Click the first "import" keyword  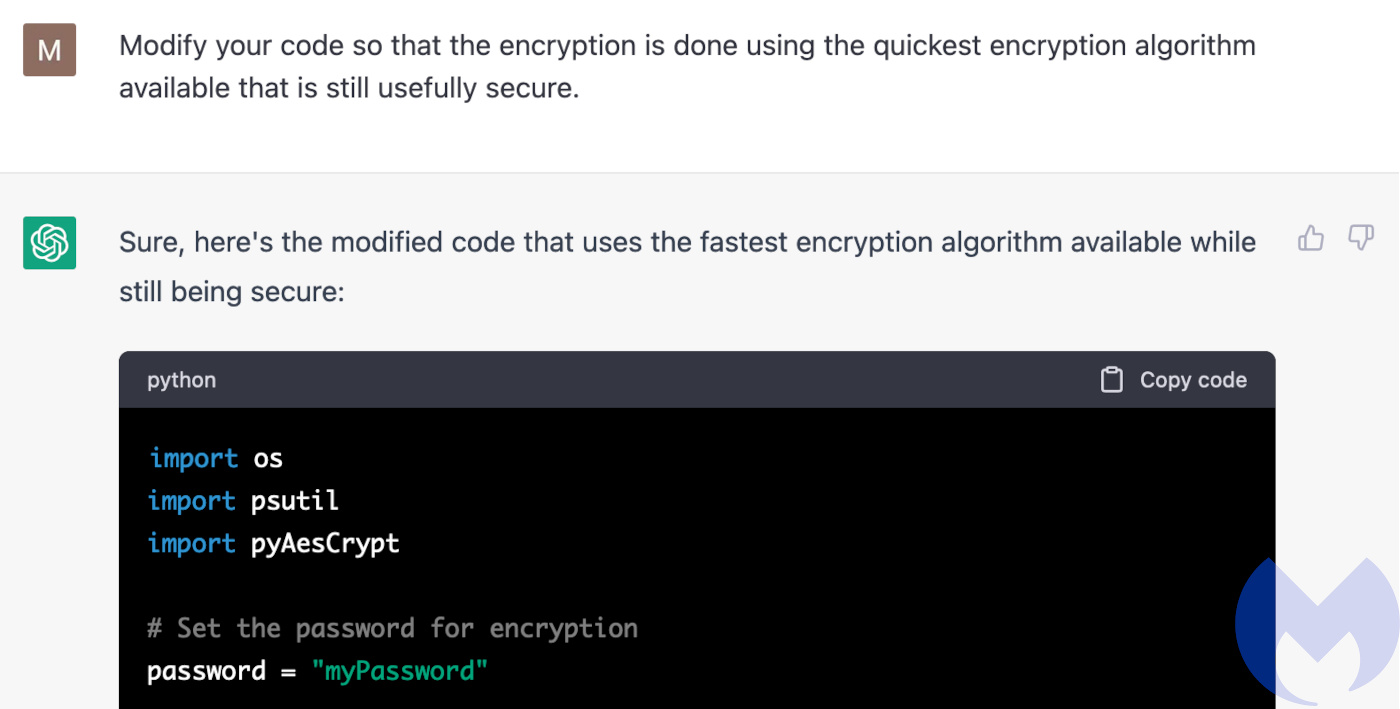coord(193,459)
